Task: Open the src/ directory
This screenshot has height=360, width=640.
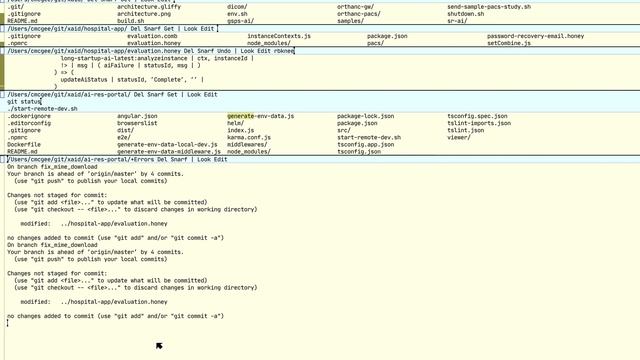Action: click(x=344, y=131)
